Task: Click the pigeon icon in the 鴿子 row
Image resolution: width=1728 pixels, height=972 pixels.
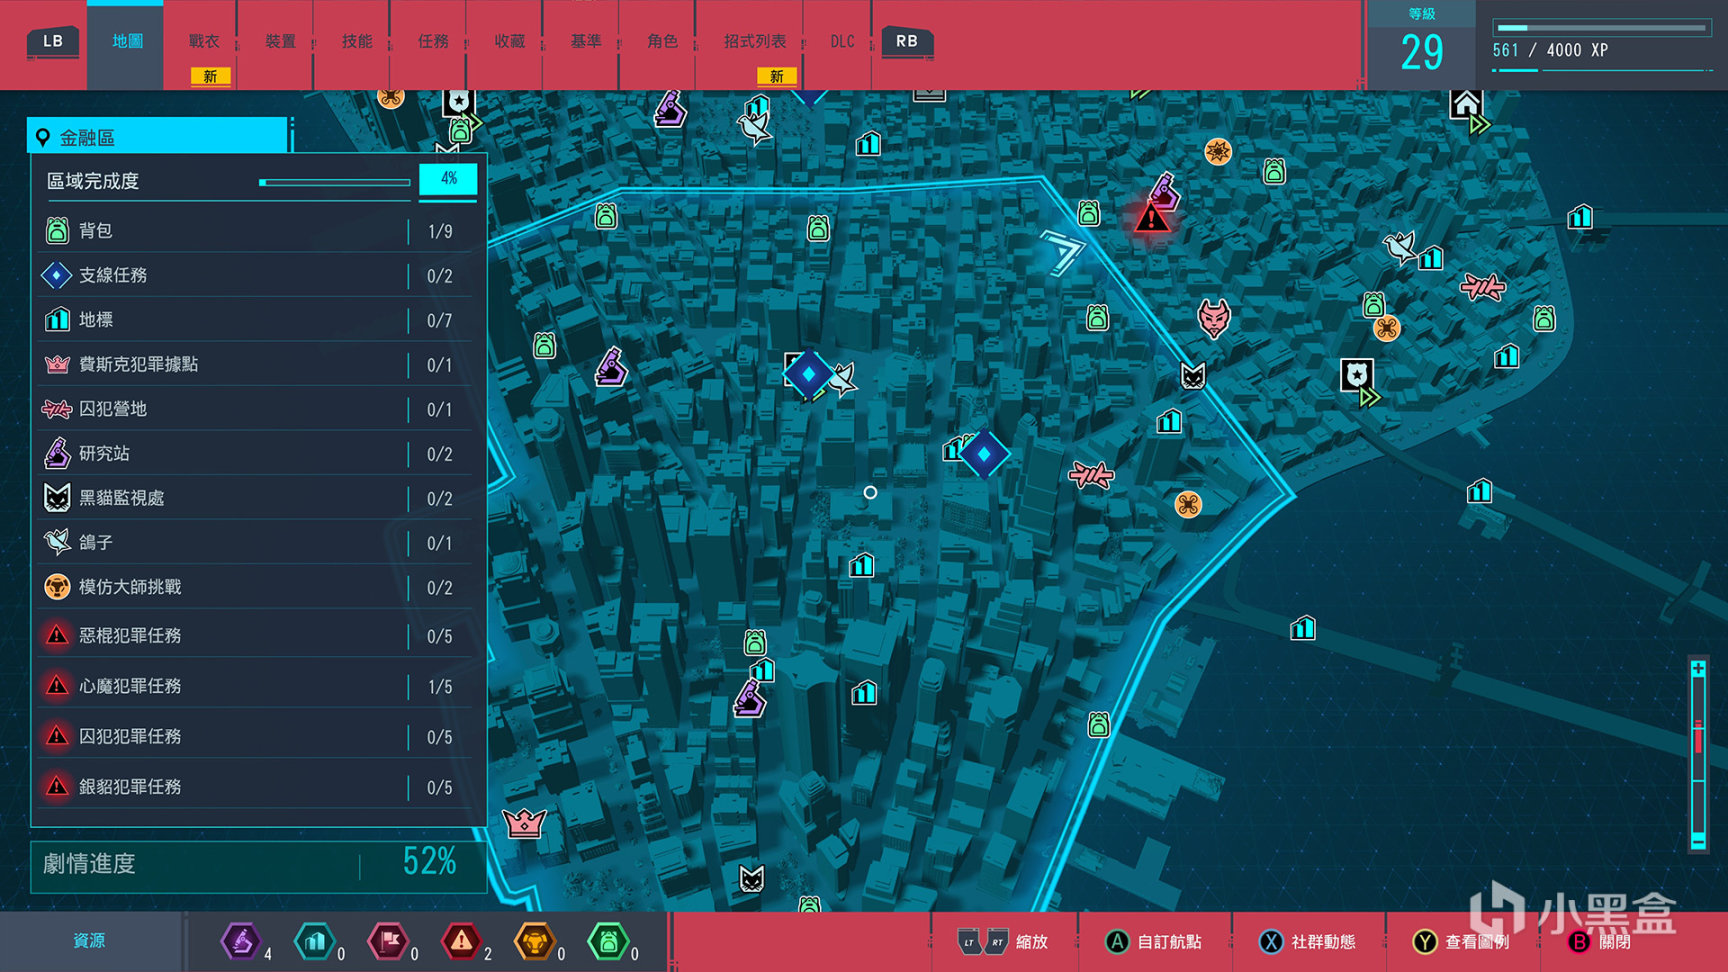Action: pyautogui.click(x=57, y=542)
